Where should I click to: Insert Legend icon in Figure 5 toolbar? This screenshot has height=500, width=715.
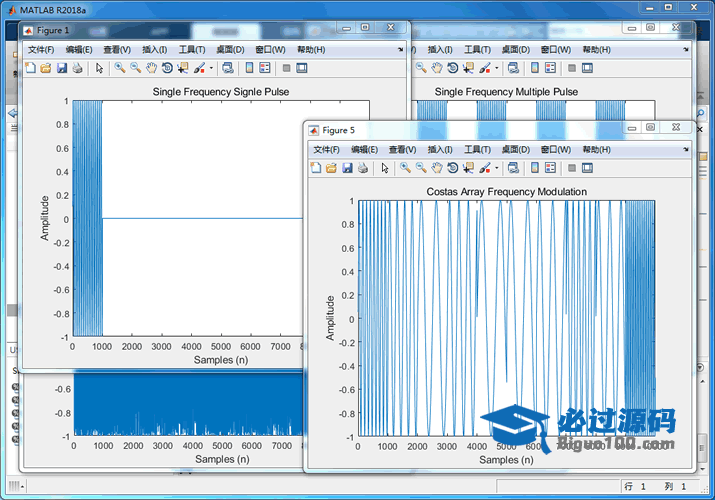click(x=550, y=168)
